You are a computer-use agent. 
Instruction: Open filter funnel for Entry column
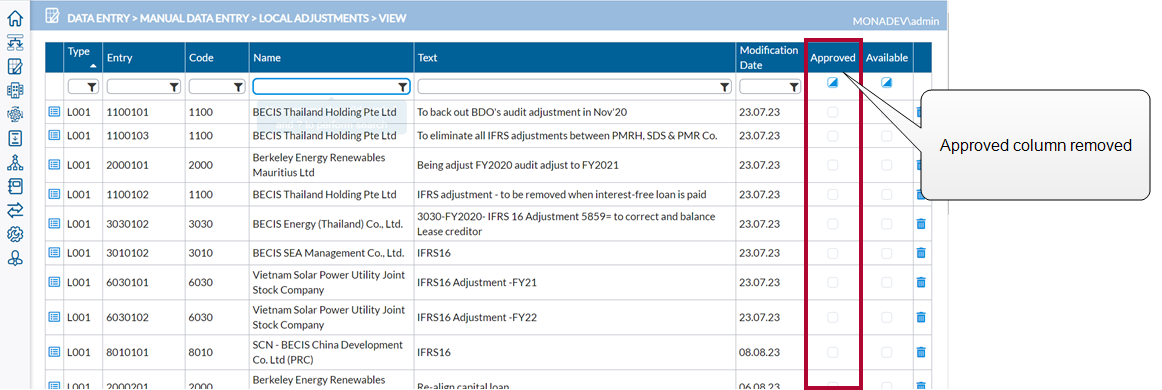174,87
